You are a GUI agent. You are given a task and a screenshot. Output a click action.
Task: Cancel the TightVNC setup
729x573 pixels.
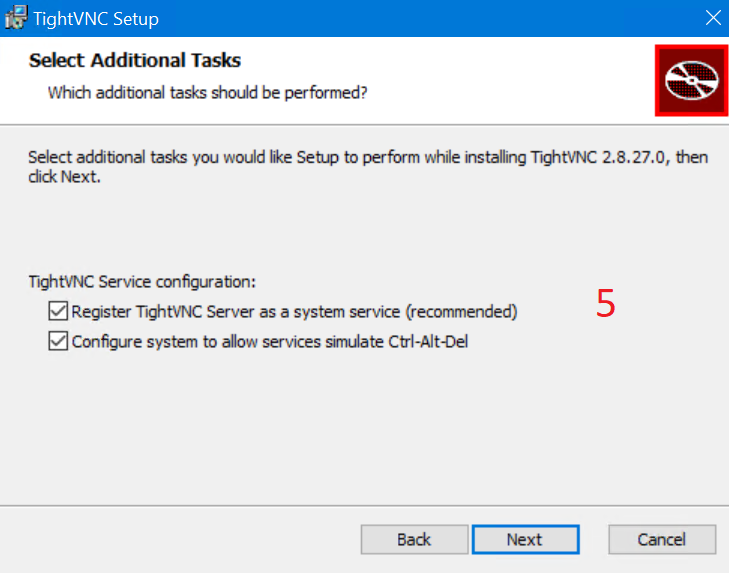[x=662, y=540]
